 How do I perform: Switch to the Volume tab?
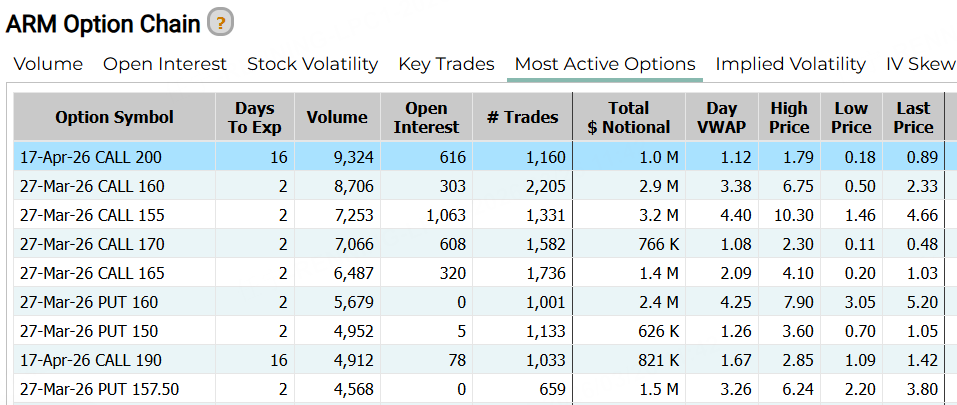click(48, 64)
